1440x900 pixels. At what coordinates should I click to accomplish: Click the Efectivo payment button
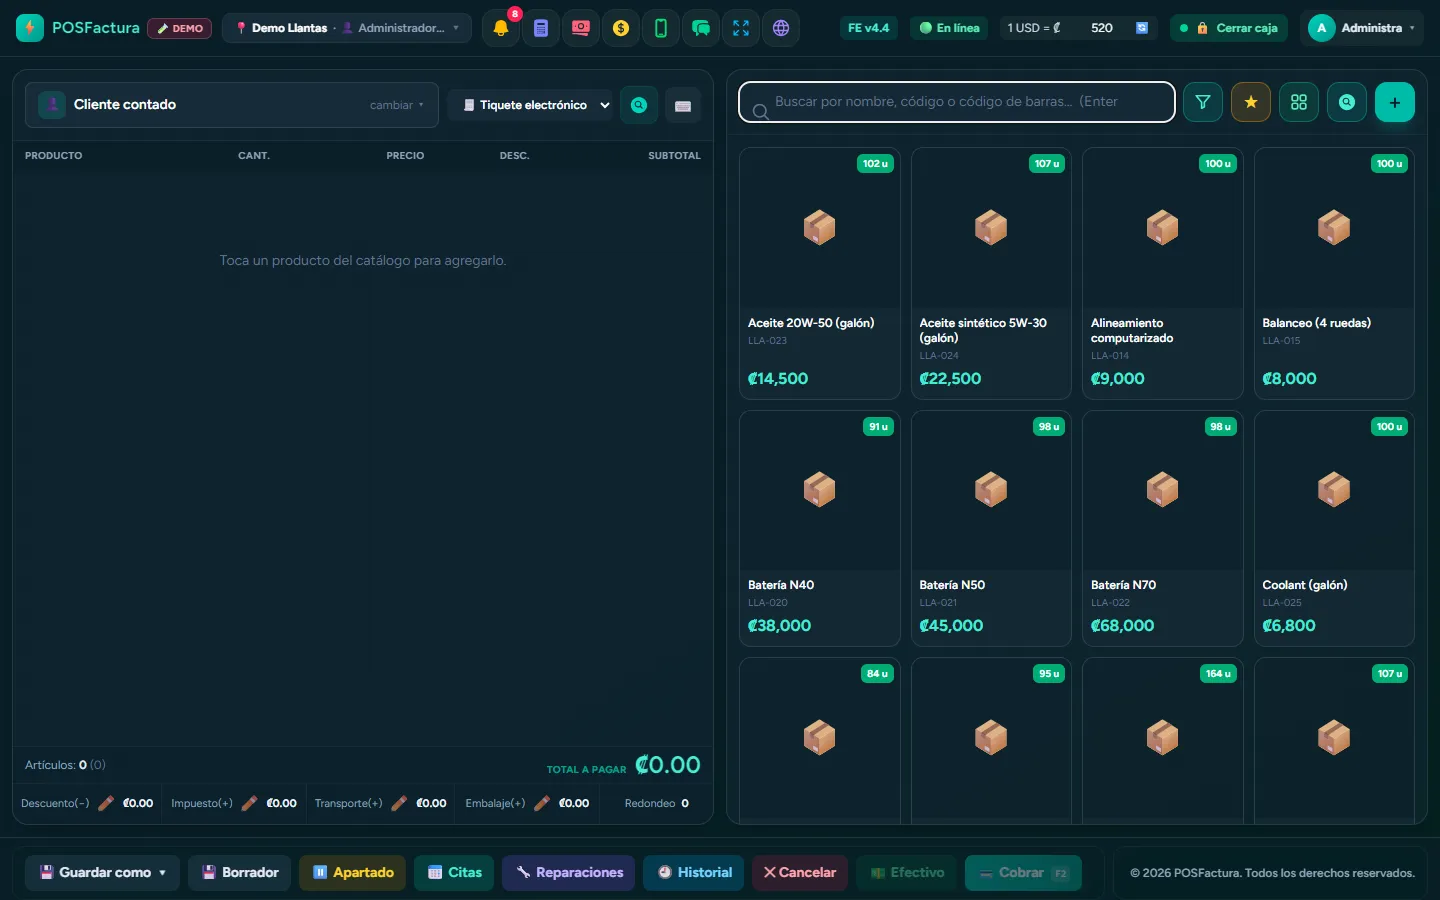click(x=907, y=873)
